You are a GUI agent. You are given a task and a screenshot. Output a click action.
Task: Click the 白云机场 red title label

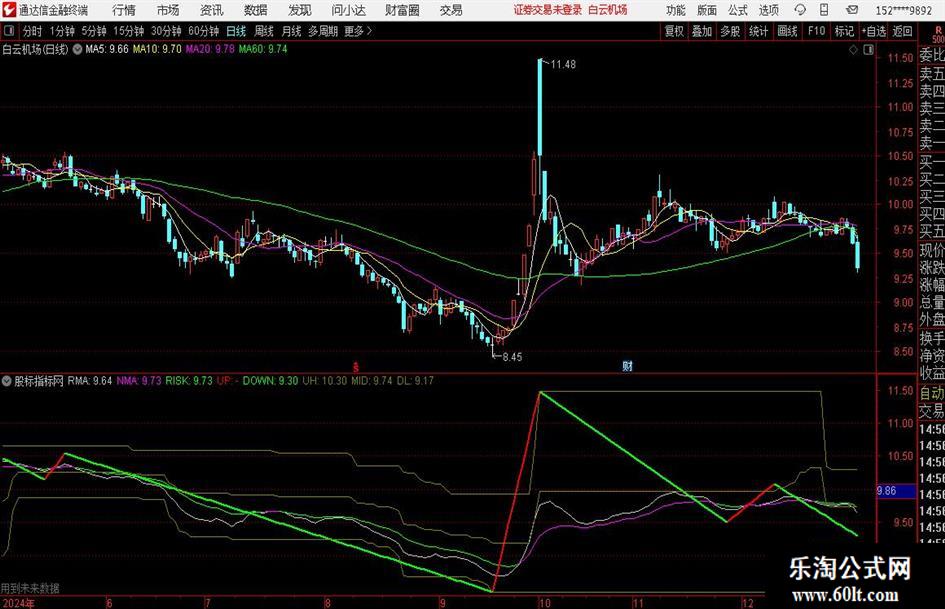[x=608, y=10]
